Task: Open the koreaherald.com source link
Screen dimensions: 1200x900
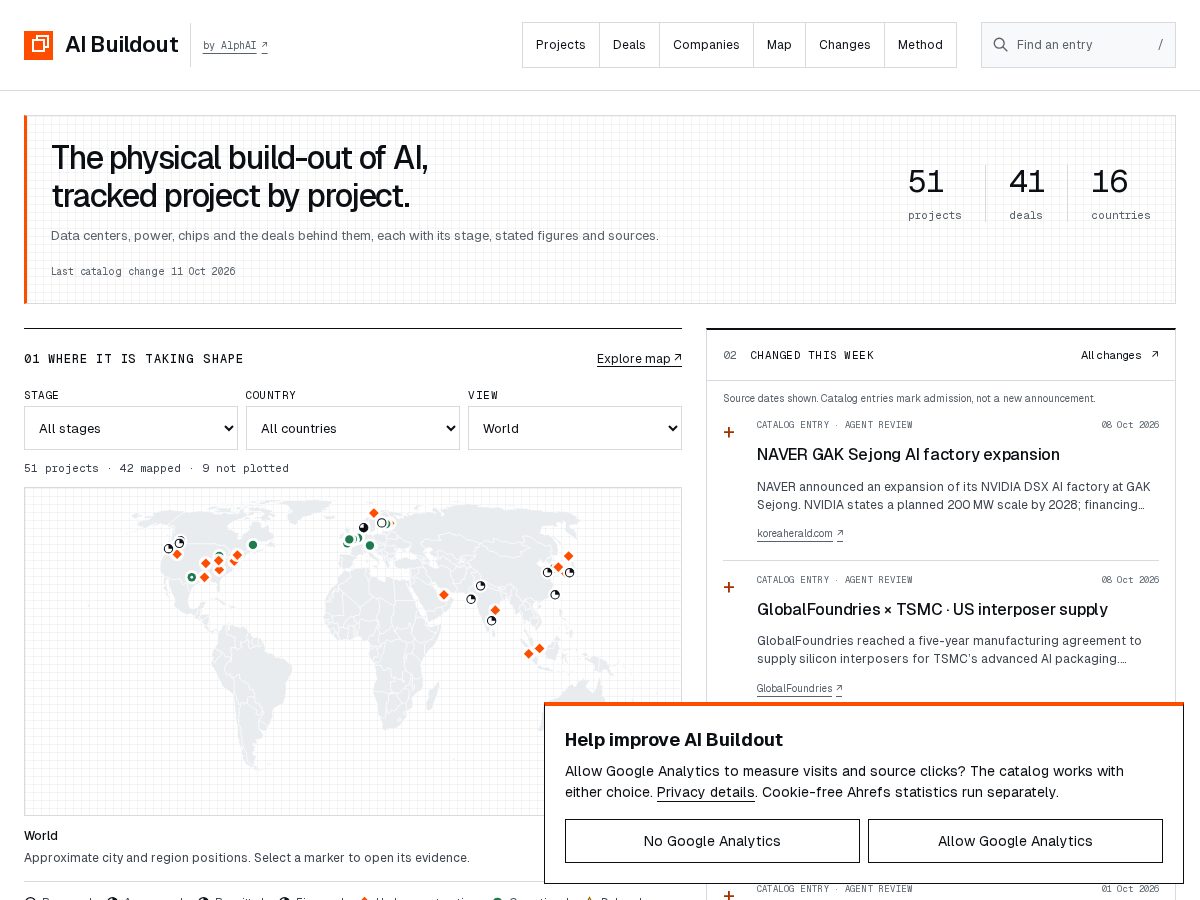Action: (800, 534)
